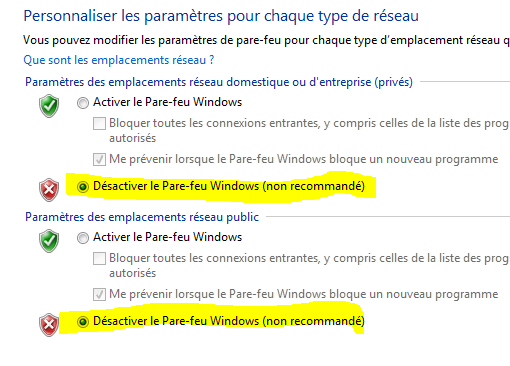Click the green shield icon under private network settings
The height and width of the screenshot is (366, 510).
(49, 106)
